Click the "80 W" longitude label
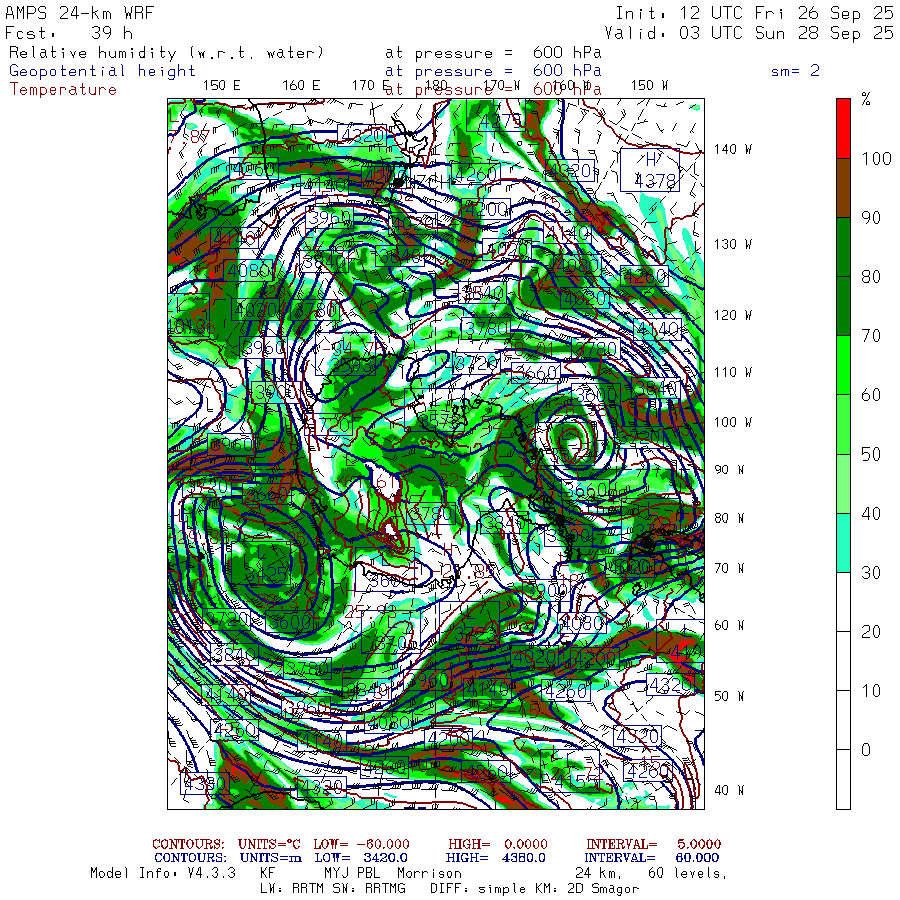Image resolution: width=900 pixels, height=900 pixels. coord(729,518)
